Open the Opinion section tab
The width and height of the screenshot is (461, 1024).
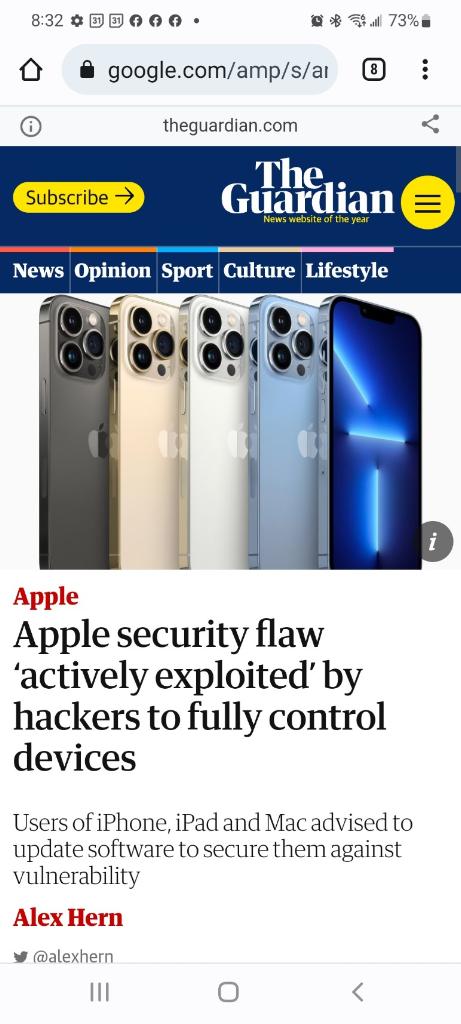(112, 270)
